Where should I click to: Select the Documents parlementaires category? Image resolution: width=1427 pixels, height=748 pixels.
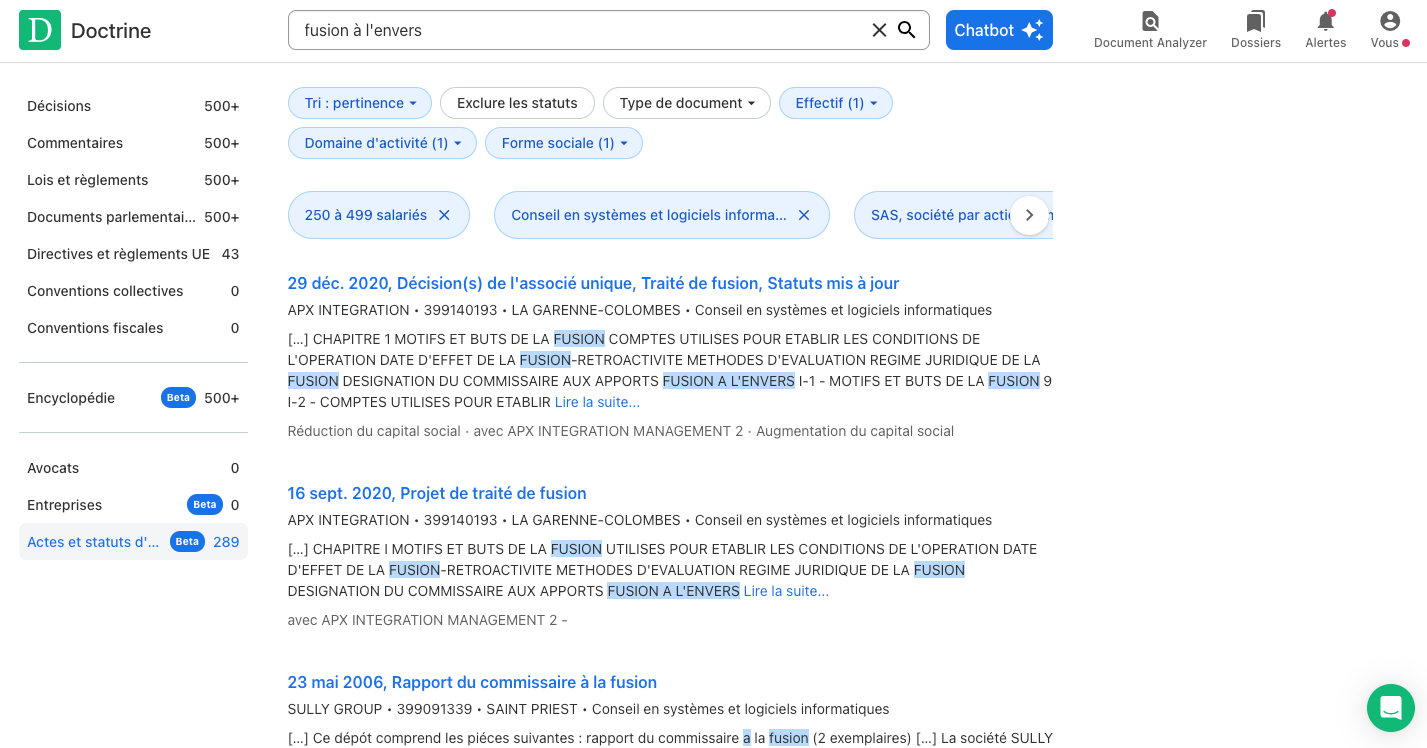133,217
